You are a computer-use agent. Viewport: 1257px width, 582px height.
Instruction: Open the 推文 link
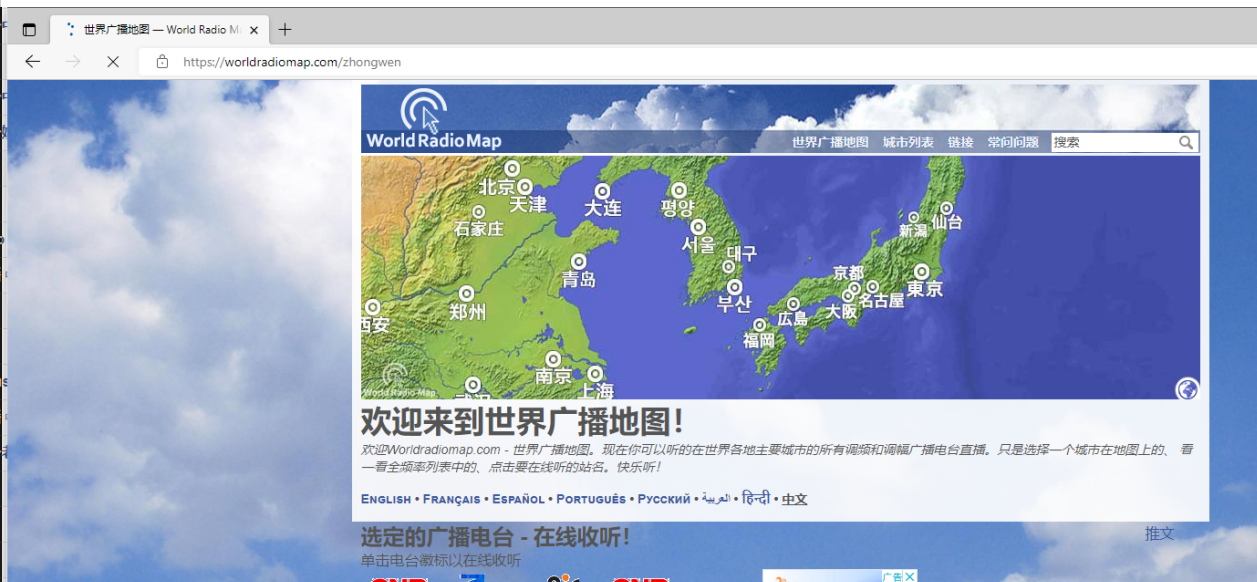1160,534
